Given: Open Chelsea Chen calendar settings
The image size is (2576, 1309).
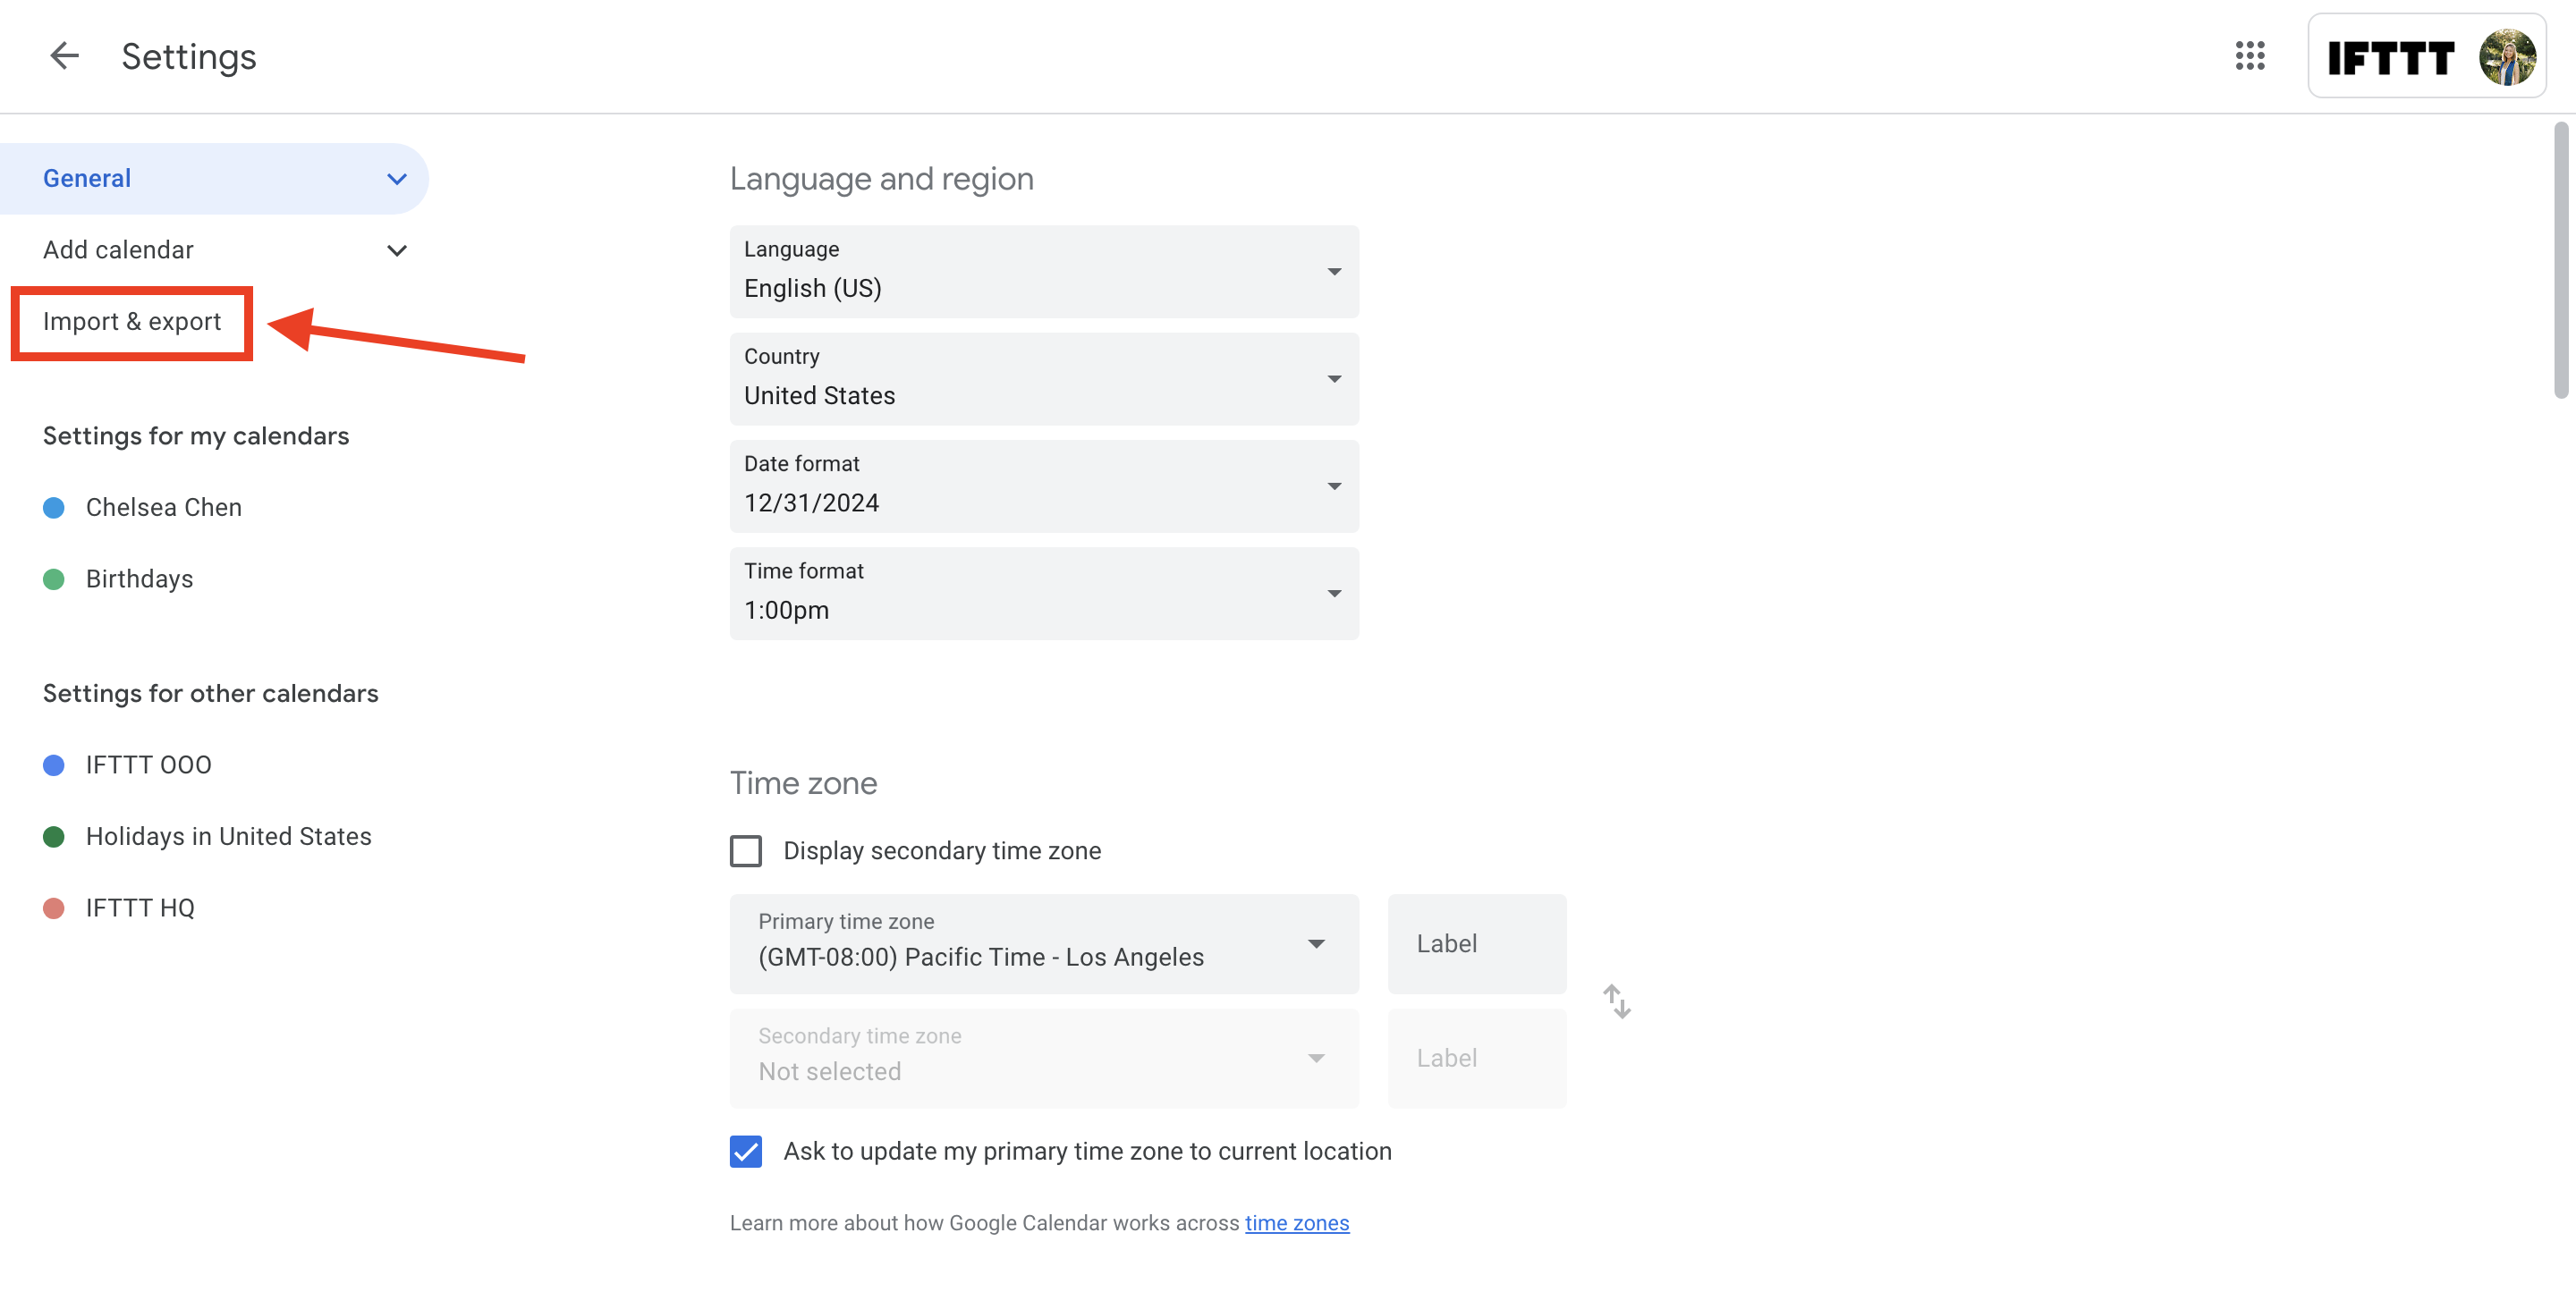Looking at the screenshot, I should click(164, 506).
